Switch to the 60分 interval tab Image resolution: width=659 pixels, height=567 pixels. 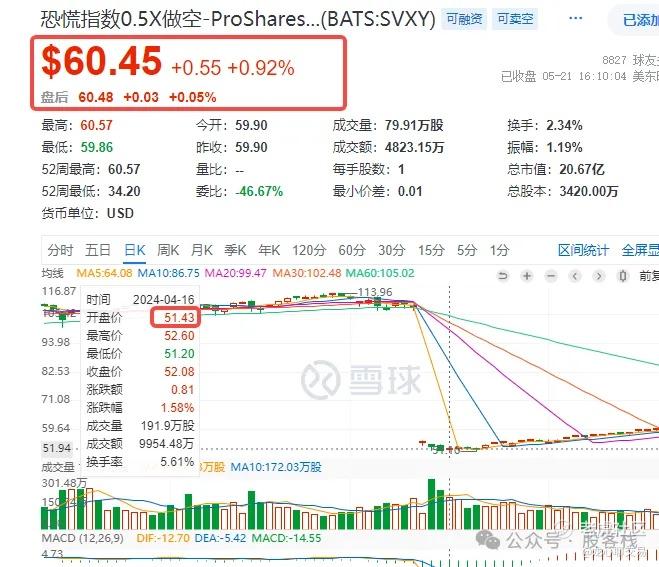(x=352, y=250)
